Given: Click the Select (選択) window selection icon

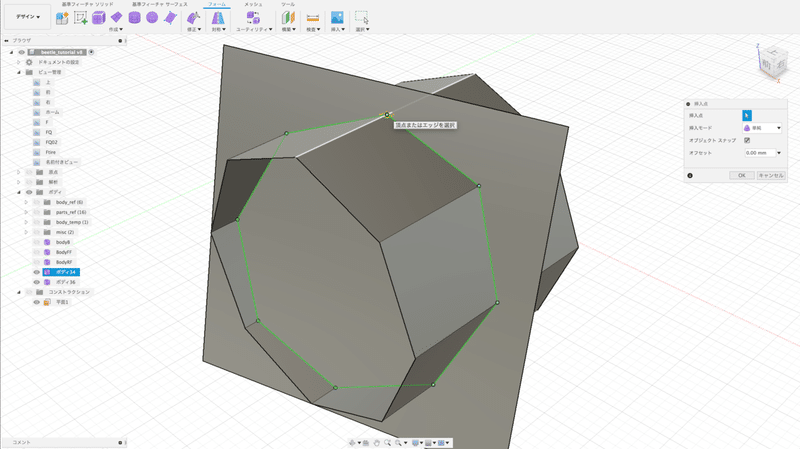Looking at the screenshot, I should point(362,18).
